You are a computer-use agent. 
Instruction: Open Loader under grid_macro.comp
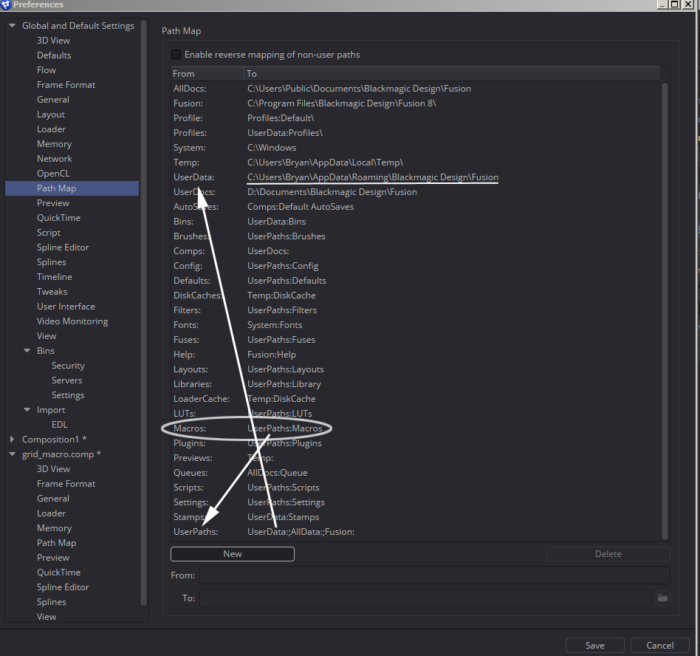coord(51,514)
